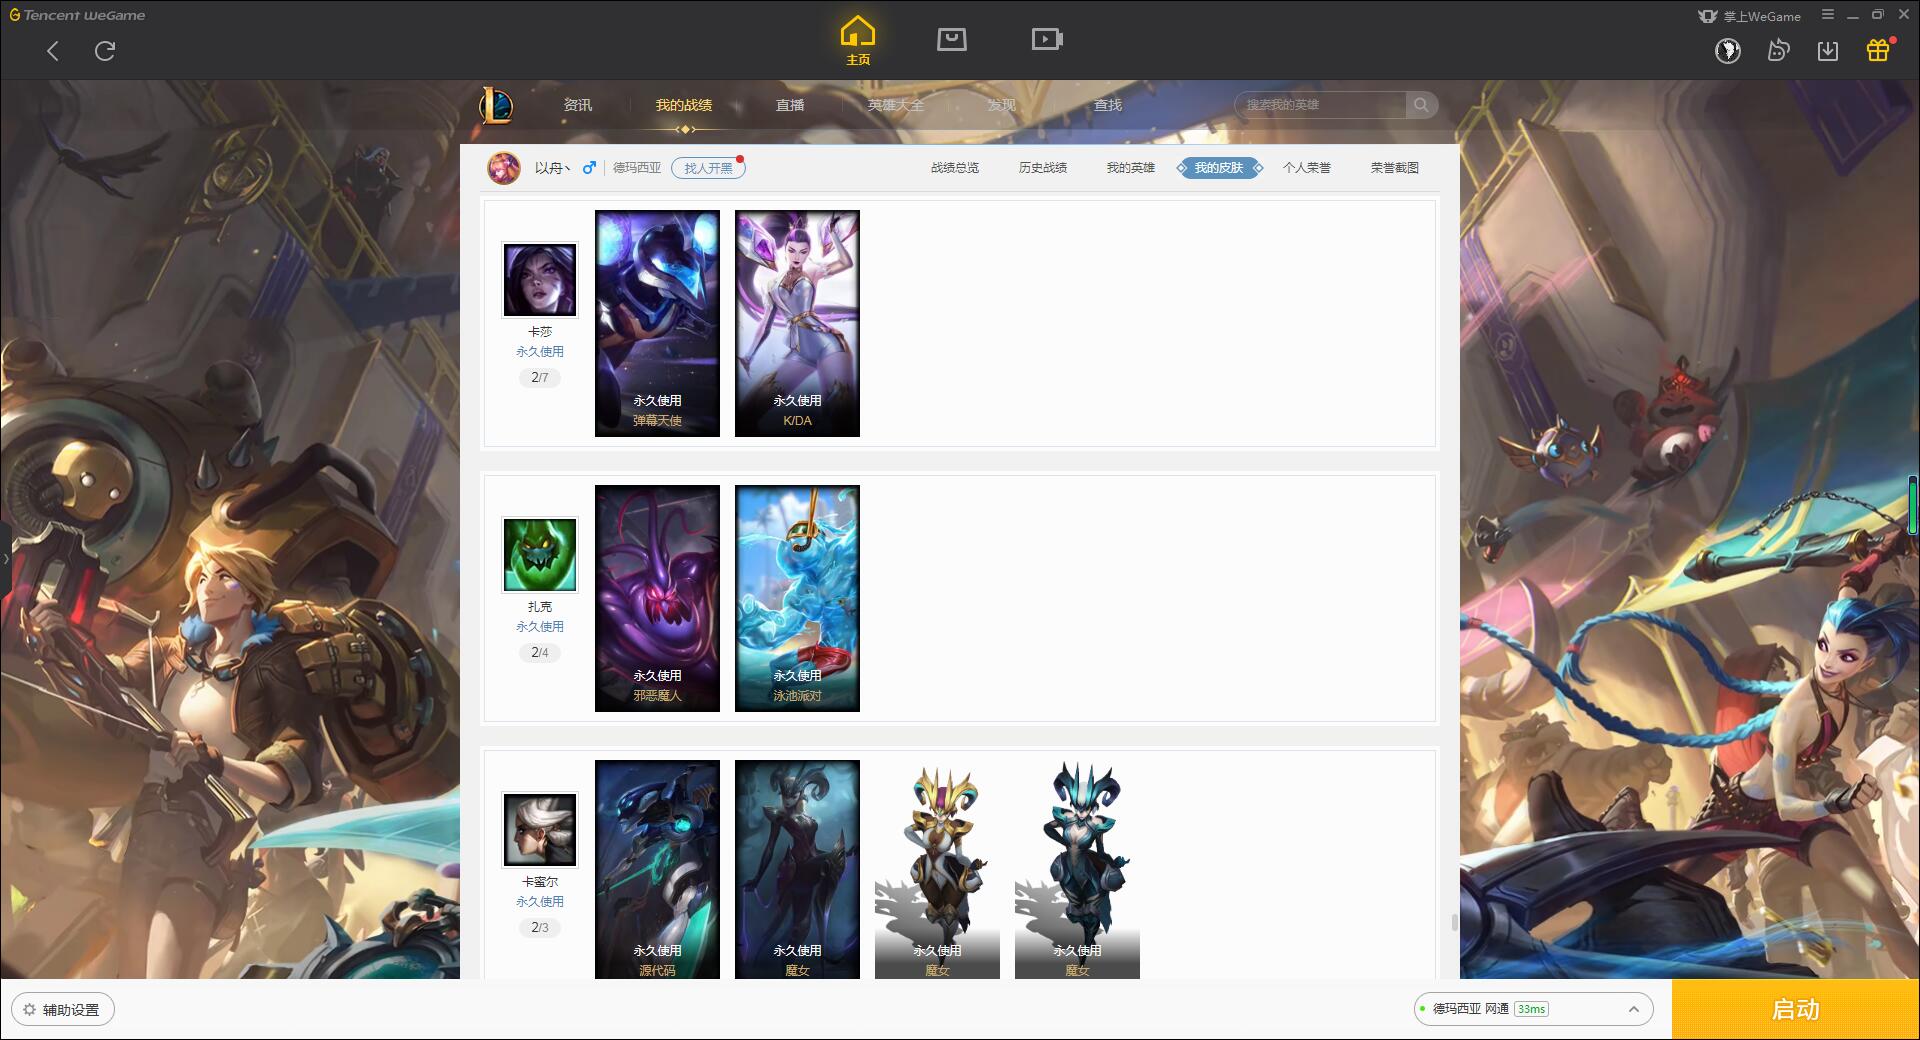Viewport: 1920px width, 1040px height.
Task: Open the 个人荣誉 sub-tab
Action: coord(1307,168)
